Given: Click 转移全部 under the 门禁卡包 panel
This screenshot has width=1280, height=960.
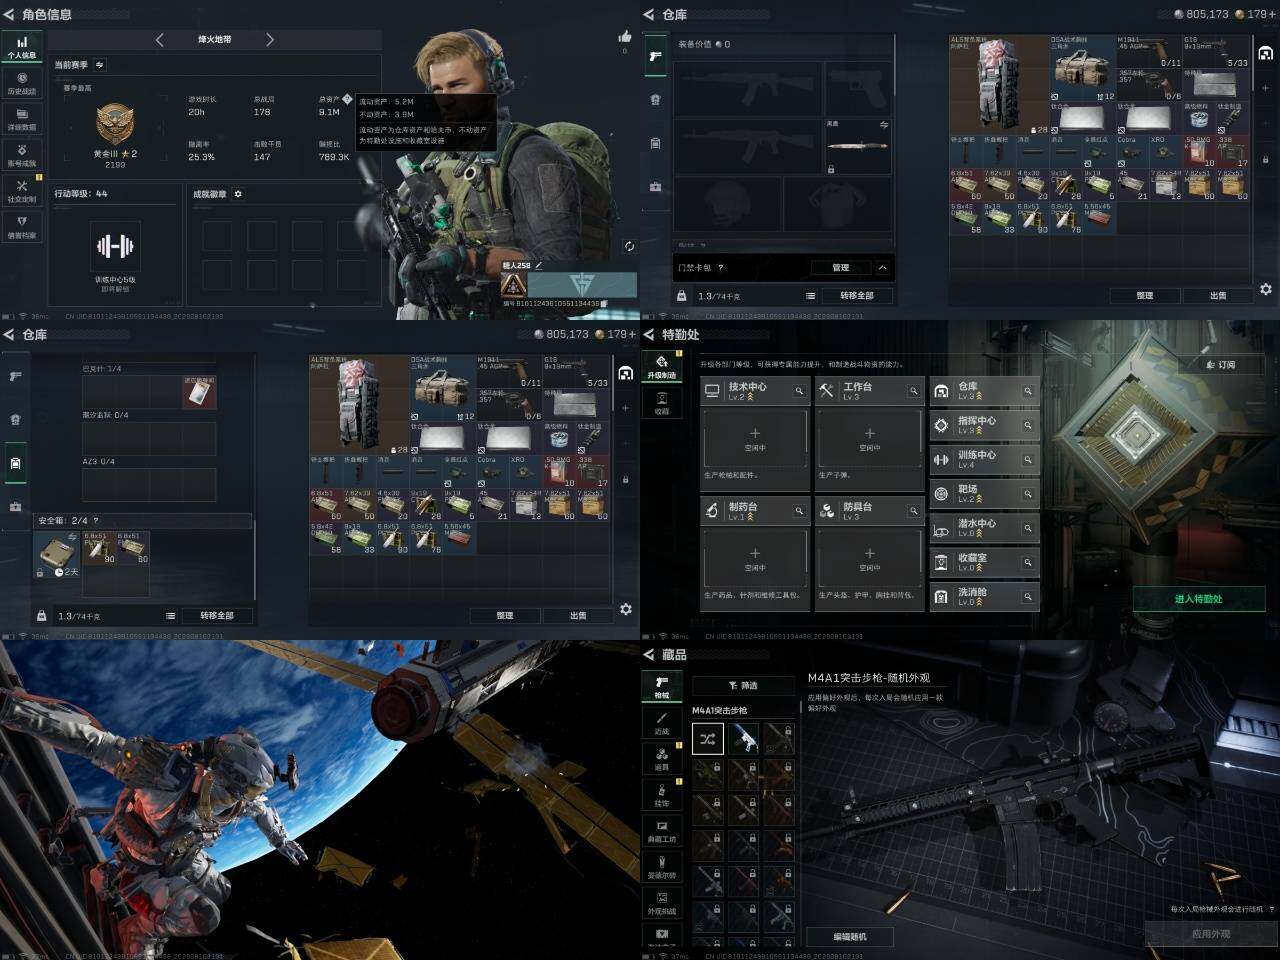Looking at the screenshot, I should click(x=857, y=296).
